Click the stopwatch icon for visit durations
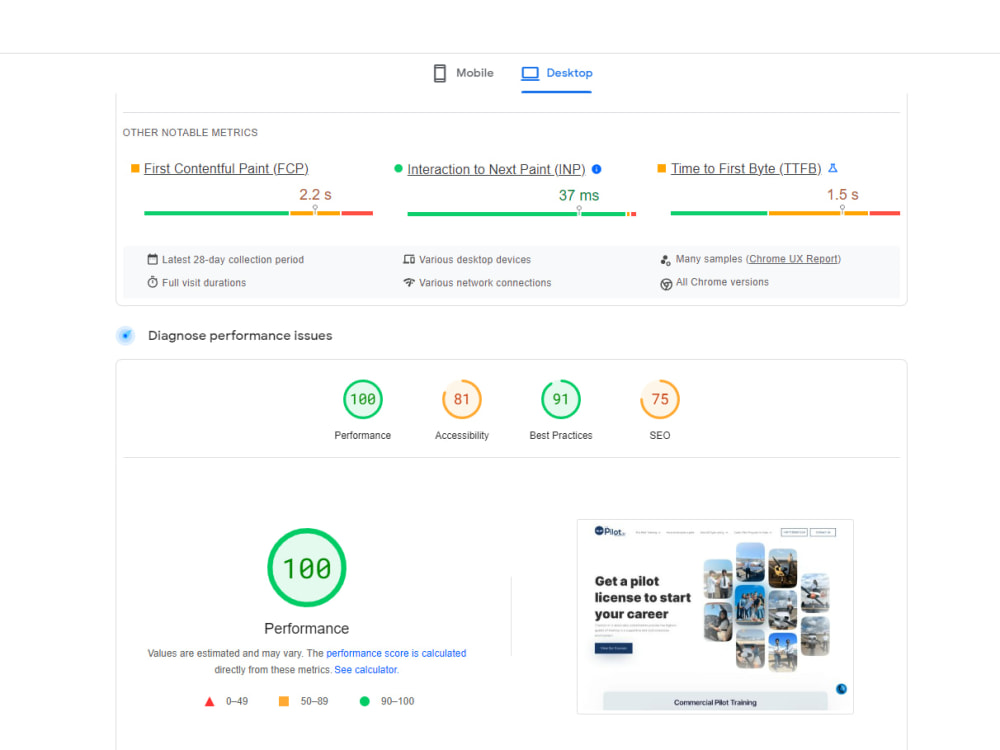 [152, 282]
